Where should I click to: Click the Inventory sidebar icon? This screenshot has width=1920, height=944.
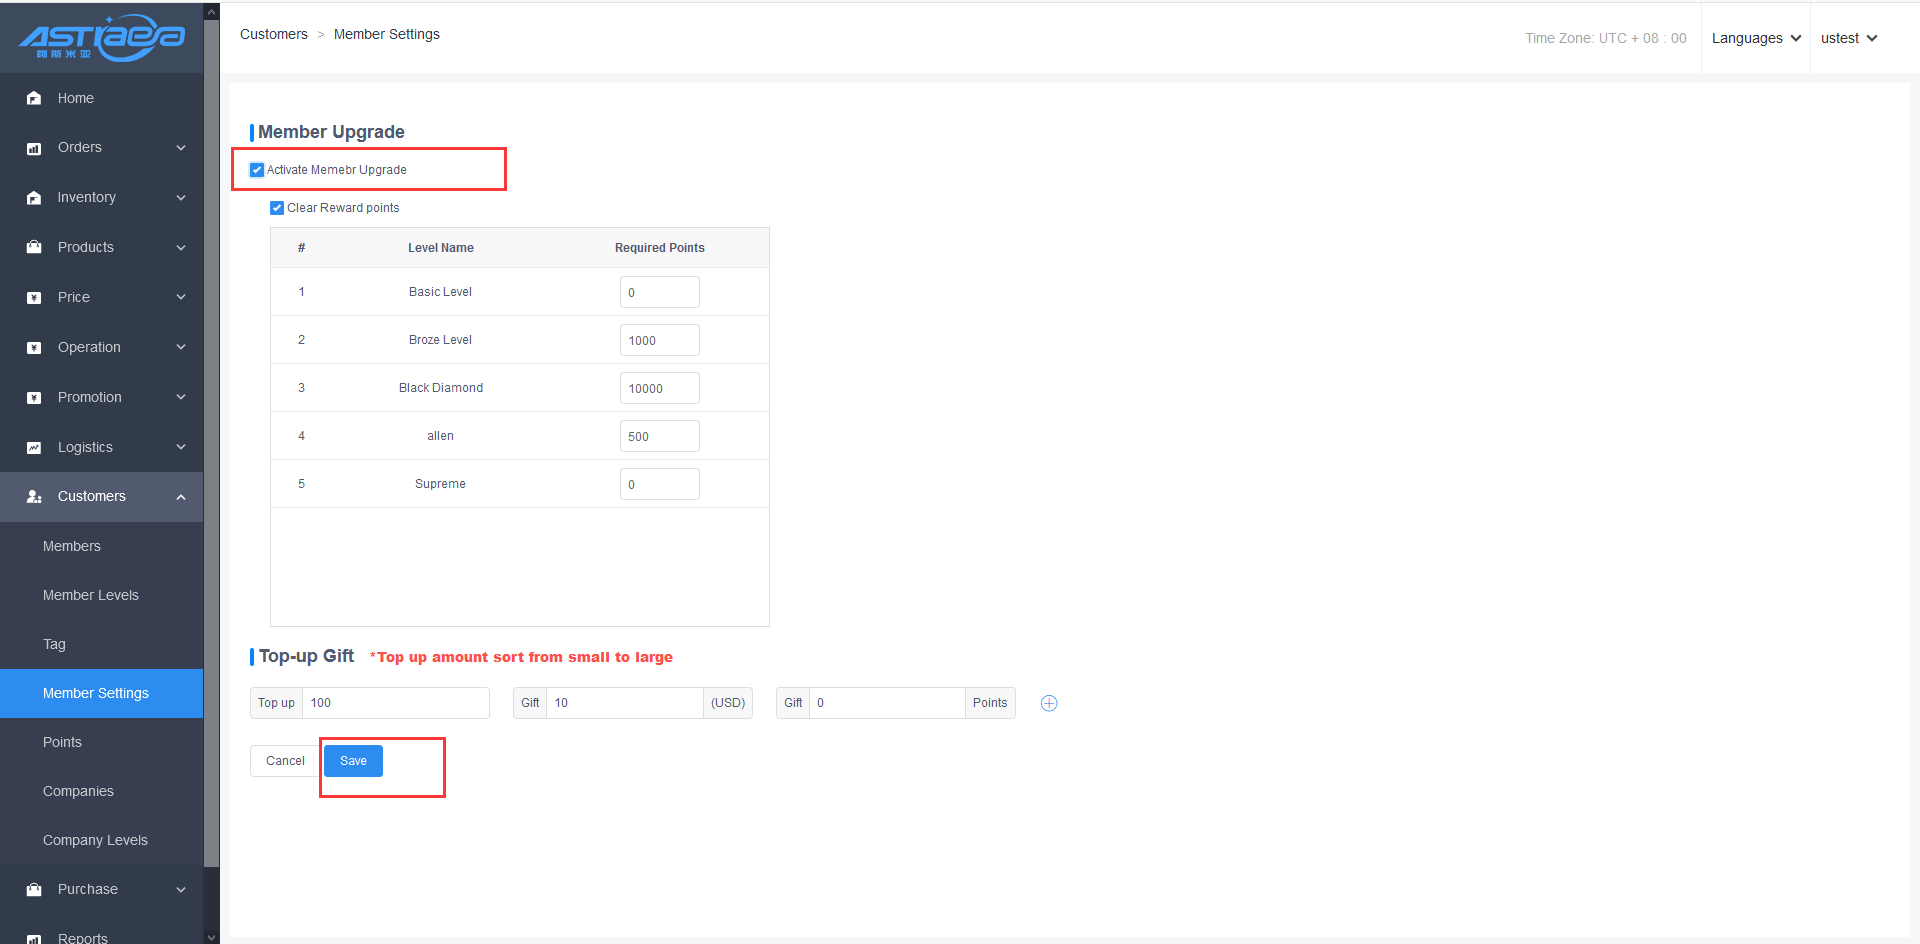34,198
